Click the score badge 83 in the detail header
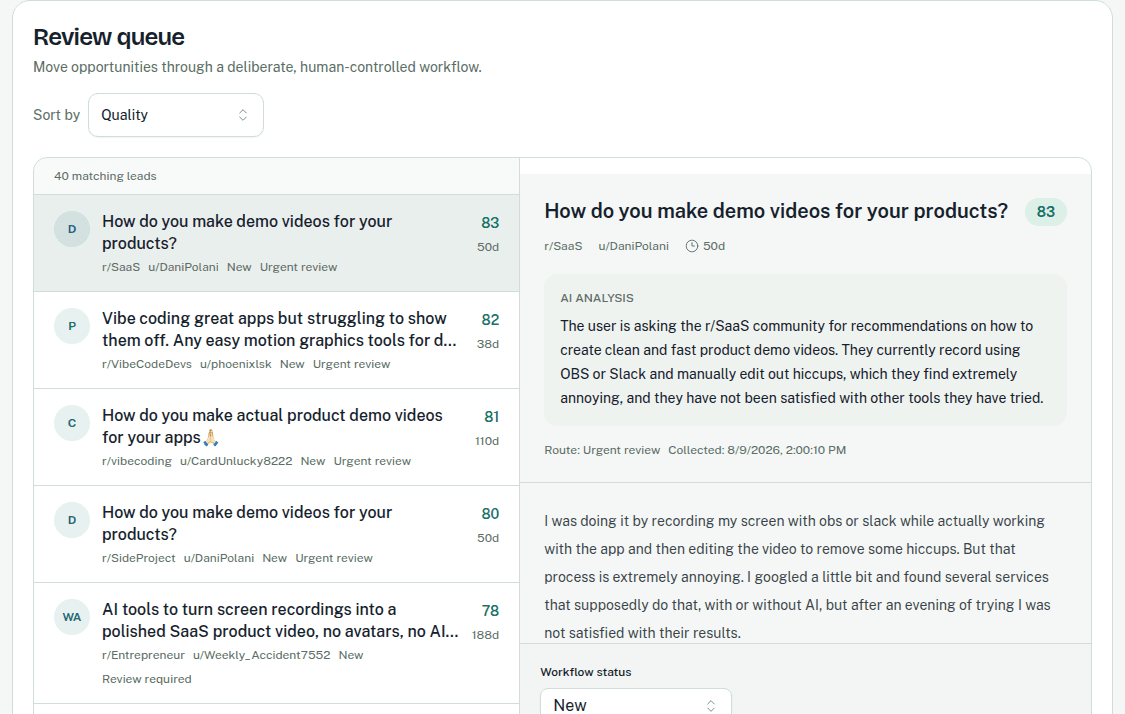The image size is (1125, 714). (x=1045, y=212)
